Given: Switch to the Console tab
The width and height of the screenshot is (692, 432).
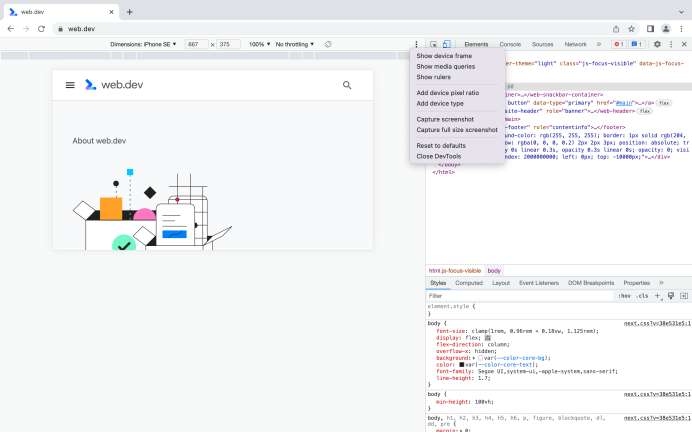Looking at the screenshot, I should (510, 44).
